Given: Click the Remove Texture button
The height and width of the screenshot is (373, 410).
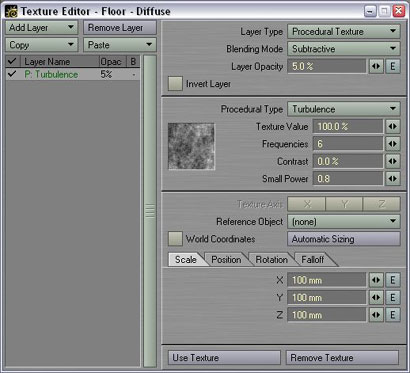Looking at the screenshot, I should [342, 358].
